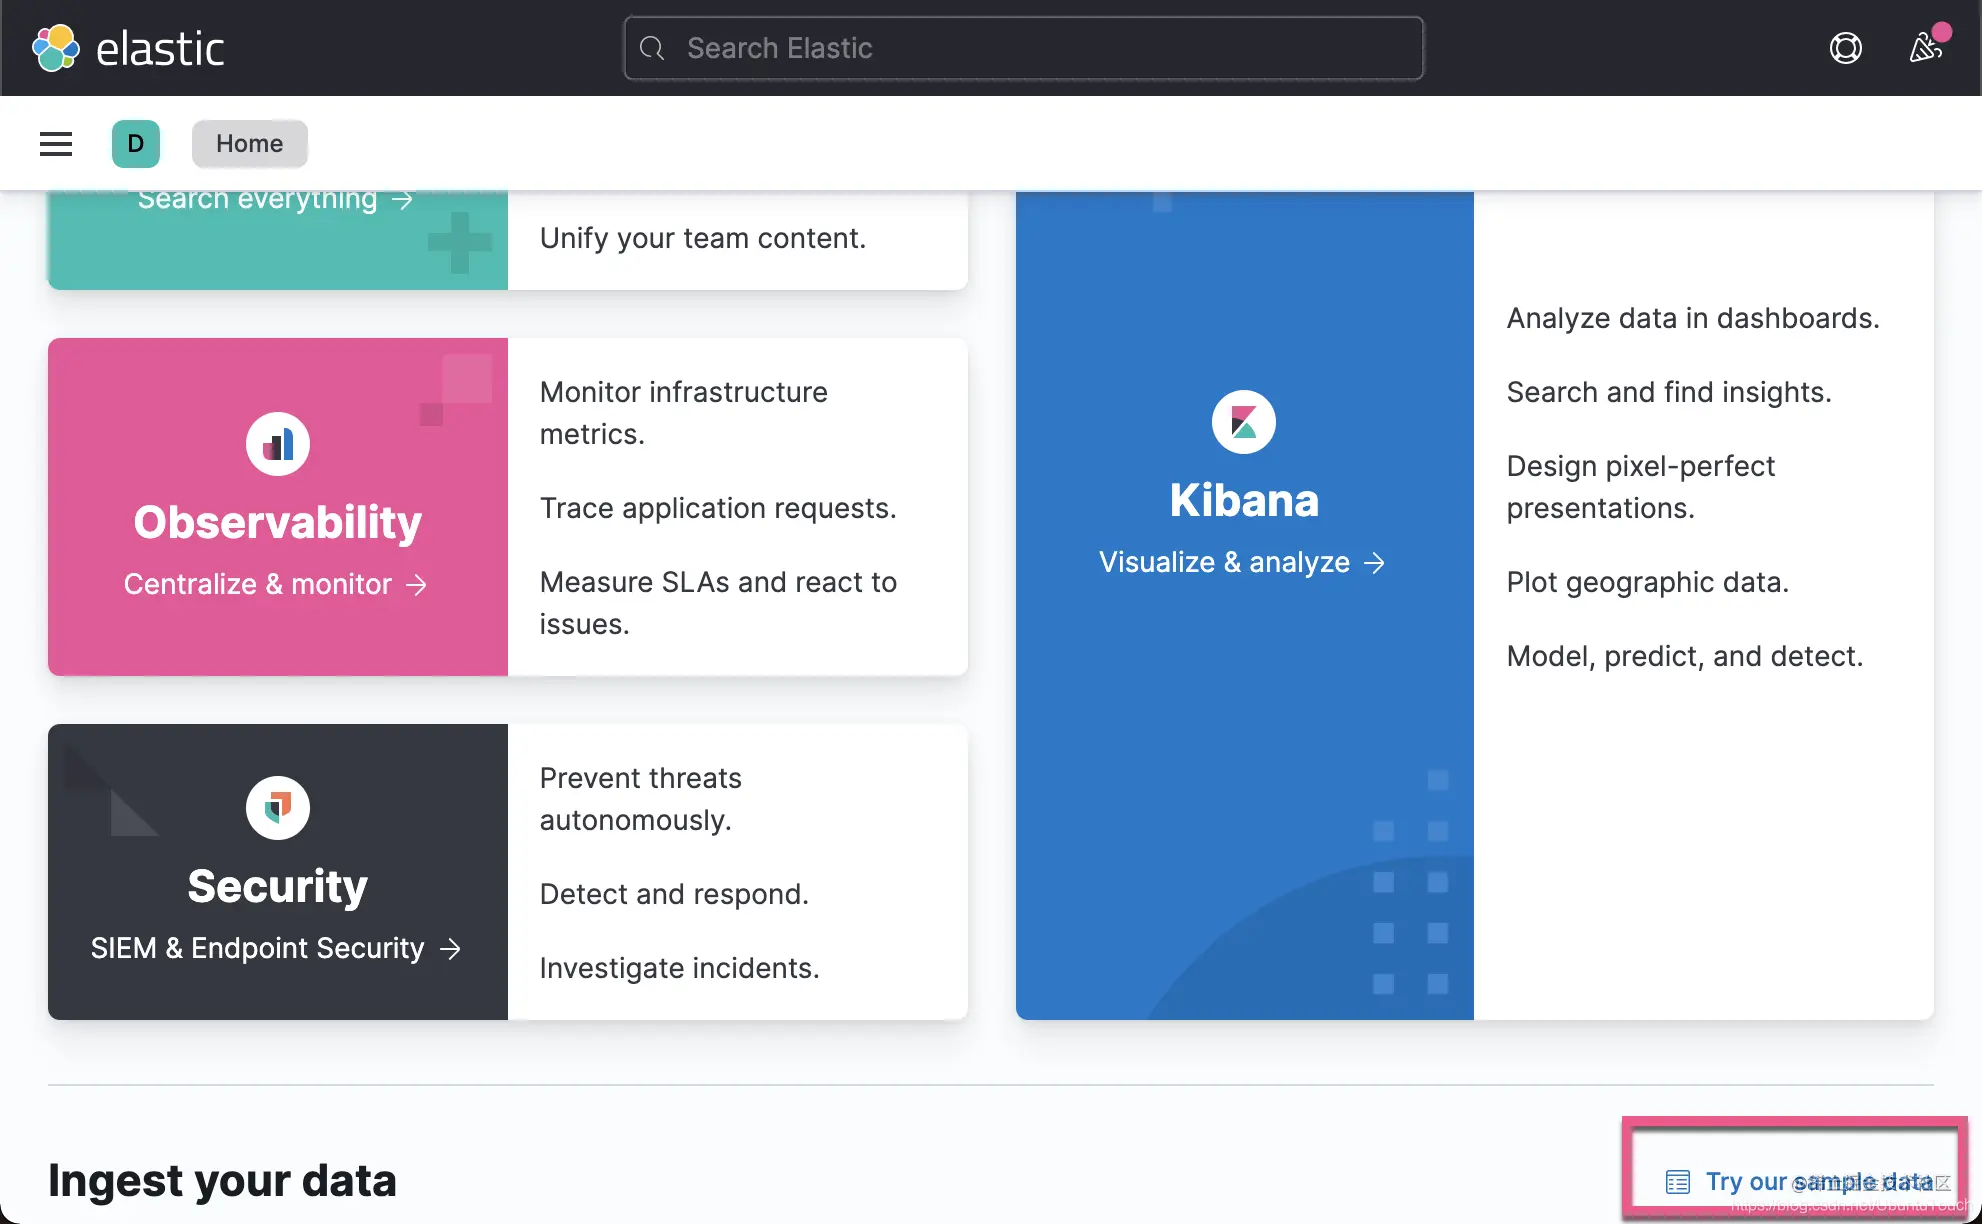Open Search everything link
Viewport: 1982px width, 1224px height.
pyautogui.click(x=276, y=199)
